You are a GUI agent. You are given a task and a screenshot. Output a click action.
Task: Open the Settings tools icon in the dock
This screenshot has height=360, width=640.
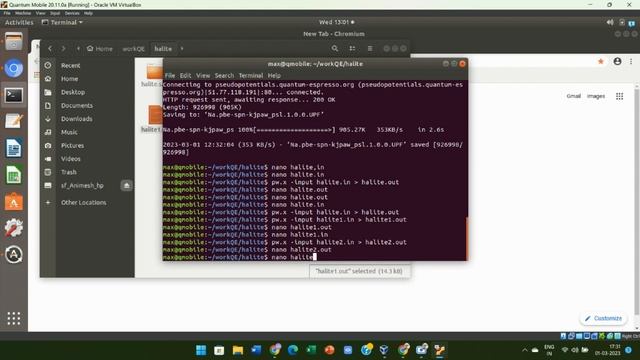point(13,228)
